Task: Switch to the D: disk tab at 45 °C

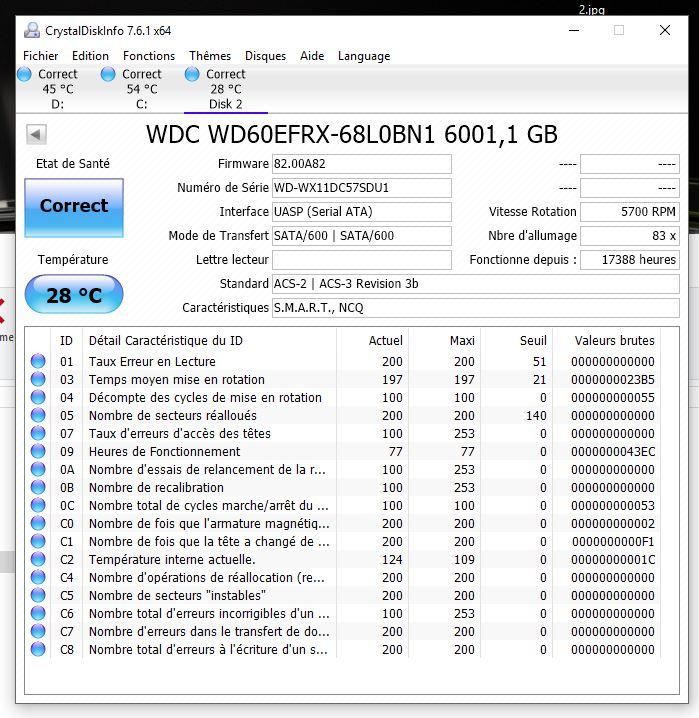Action: pos(58,89)
